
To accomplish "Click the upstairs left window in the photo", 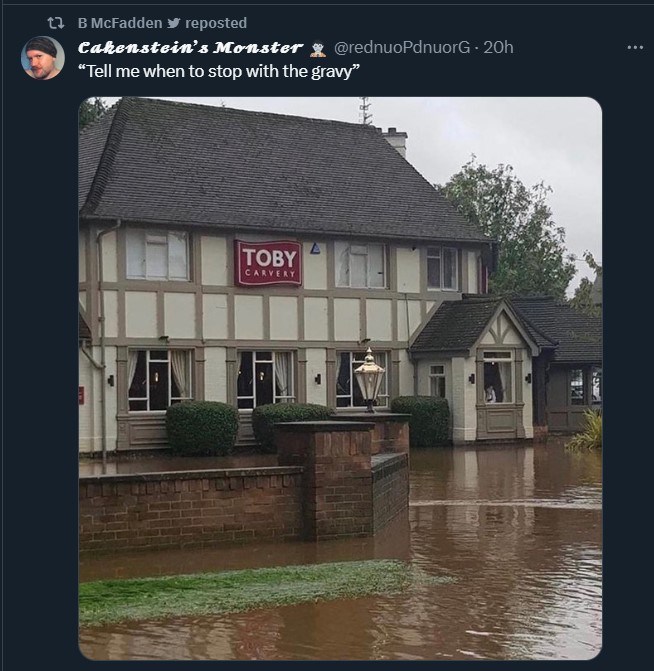I will (157, 255).
